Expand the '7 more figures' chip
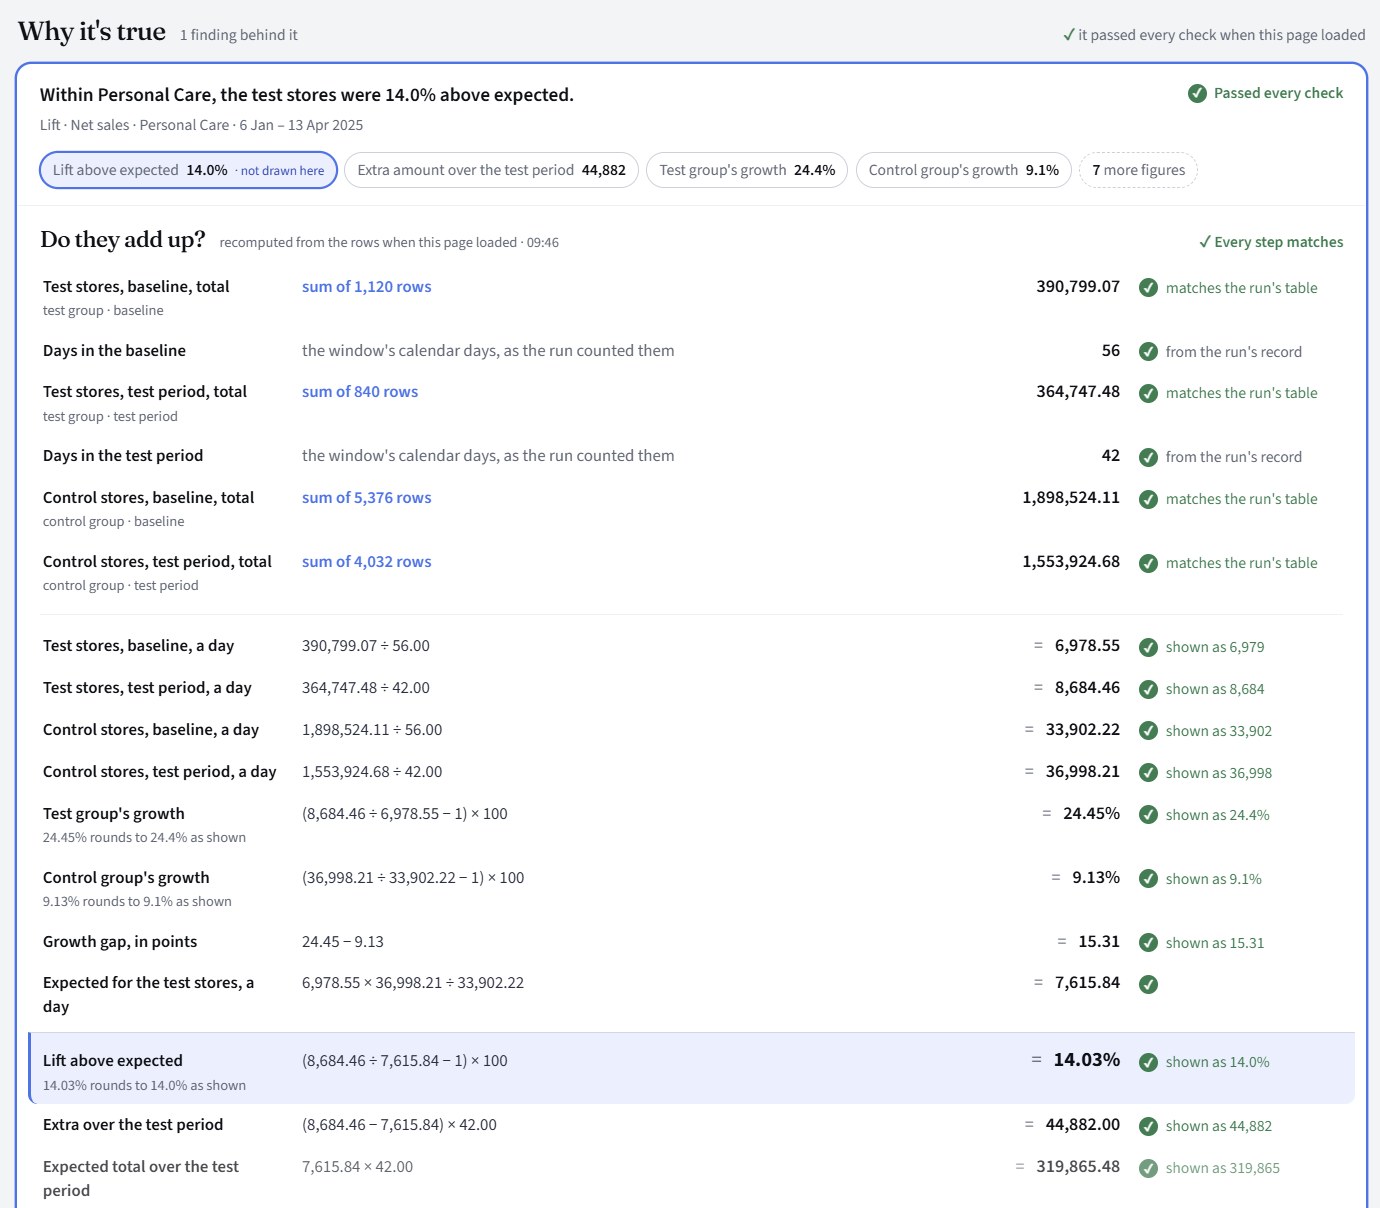 (x=1138, y=170)
